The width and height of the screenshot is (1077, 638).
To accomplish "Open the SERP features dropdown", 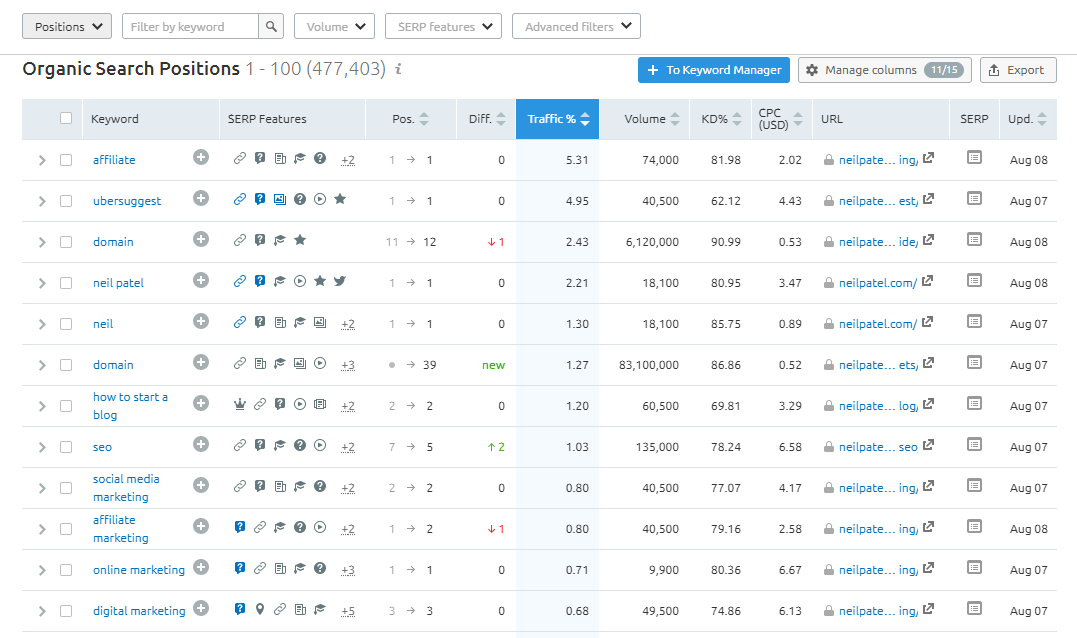I will (444, 27).
